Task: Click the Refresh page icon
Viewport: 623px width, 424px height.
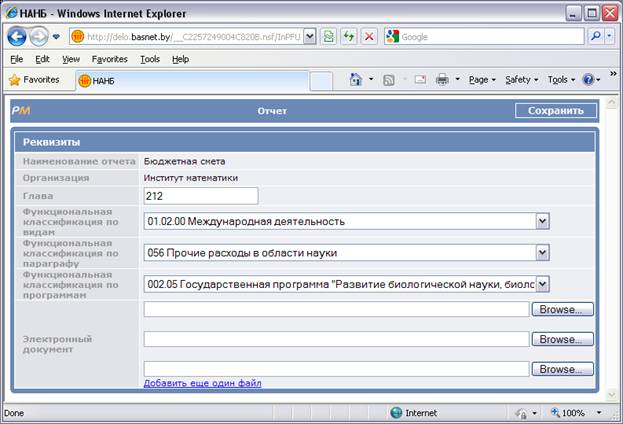Action: tap(348, 37)
